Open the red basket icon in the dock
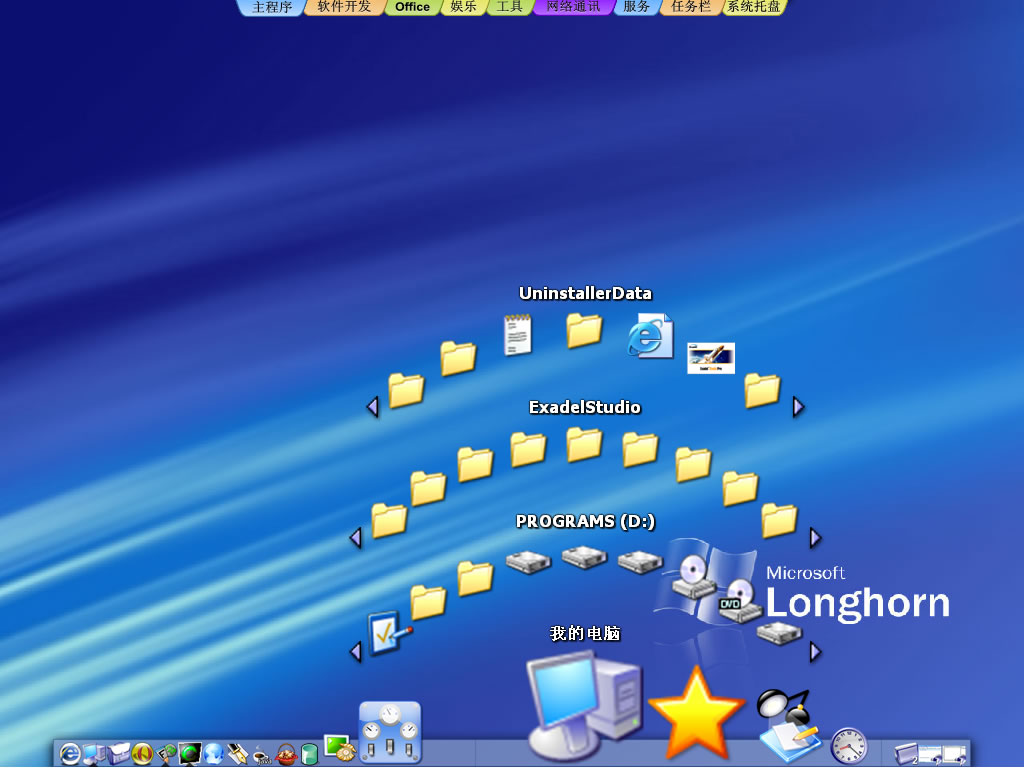Viewport: 1024px width, 768px height. [x=285, y=754]
